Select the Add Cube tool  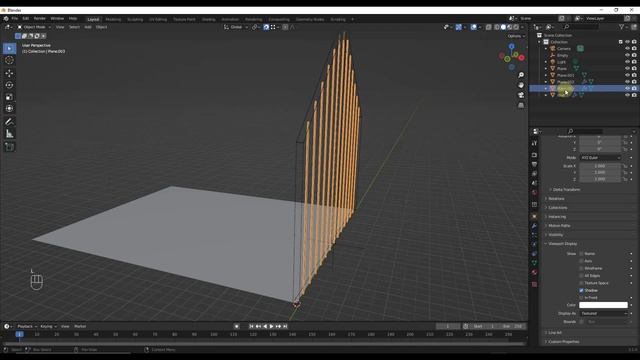click(9, 147)
